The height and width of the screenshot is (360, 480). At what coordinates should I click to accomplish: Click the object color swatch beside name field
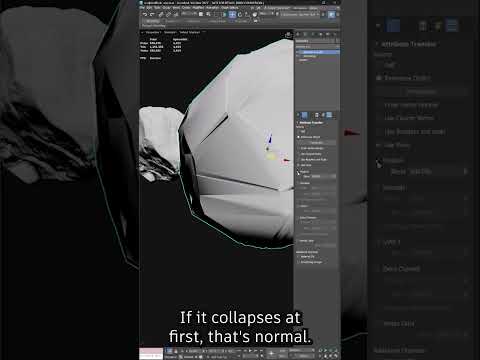click(x=337, y=41)
